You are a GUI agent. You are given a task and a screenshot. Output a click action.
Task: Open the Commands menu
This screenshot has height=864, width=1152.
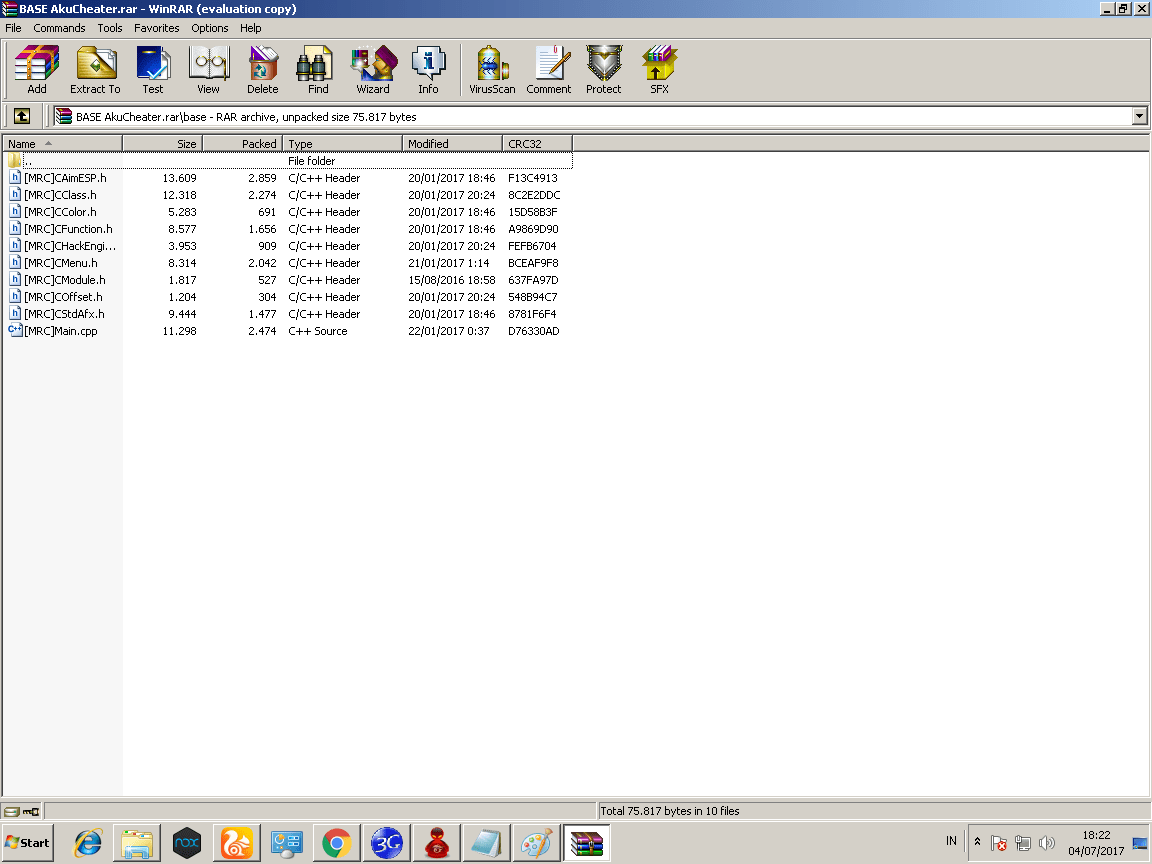[x=59, y=28]
